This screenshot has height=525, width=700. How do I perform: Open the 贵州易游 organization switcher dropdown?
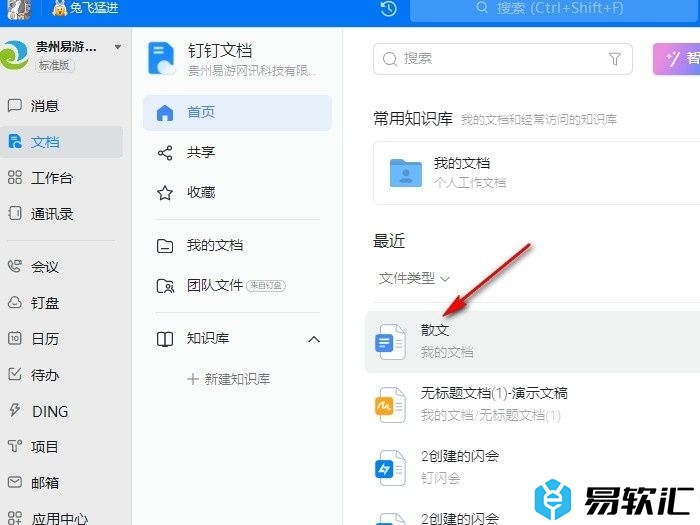118,46
